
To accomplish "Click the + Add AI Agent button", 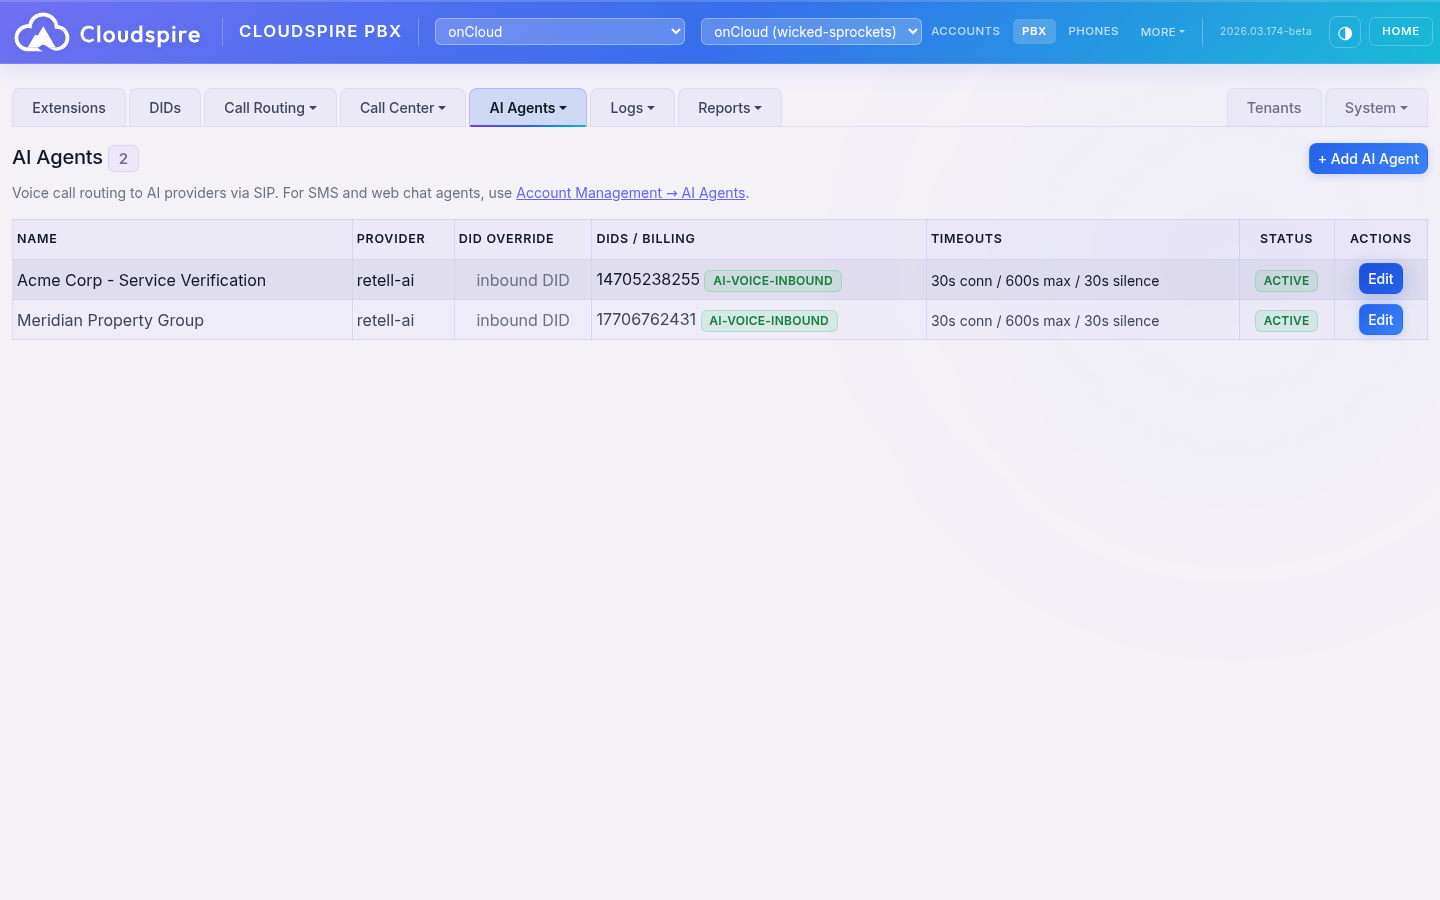I will 1368,158.
